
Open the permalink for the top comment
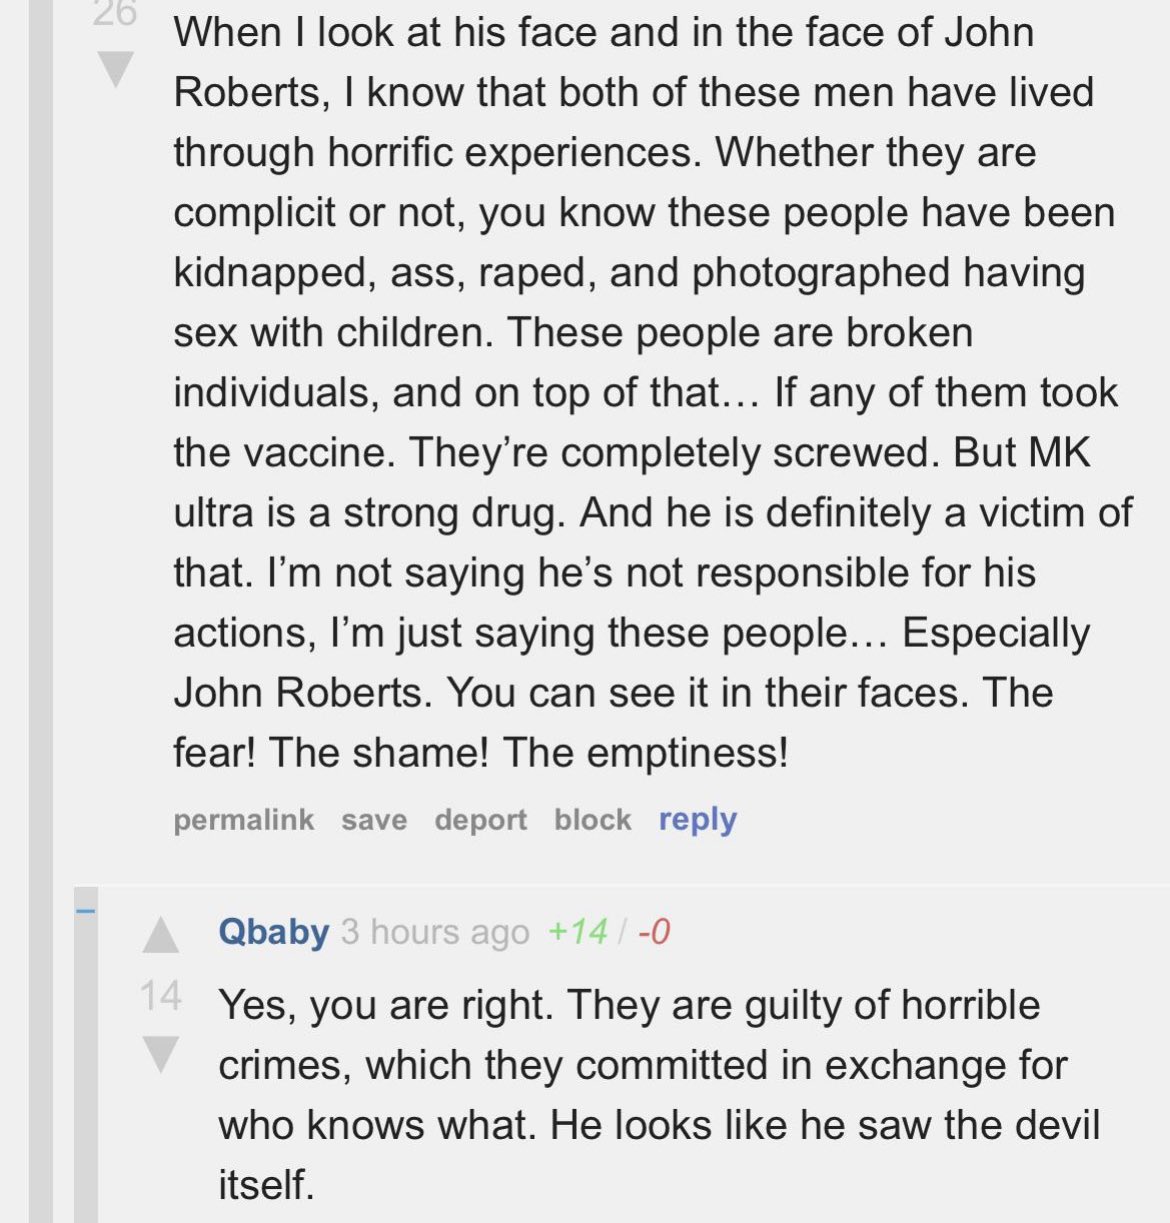pyautogui.click(x=243, y=820)
